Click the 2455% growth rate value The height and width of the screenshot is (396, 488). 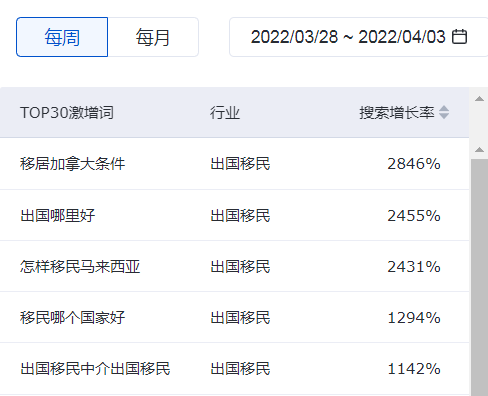414,215
